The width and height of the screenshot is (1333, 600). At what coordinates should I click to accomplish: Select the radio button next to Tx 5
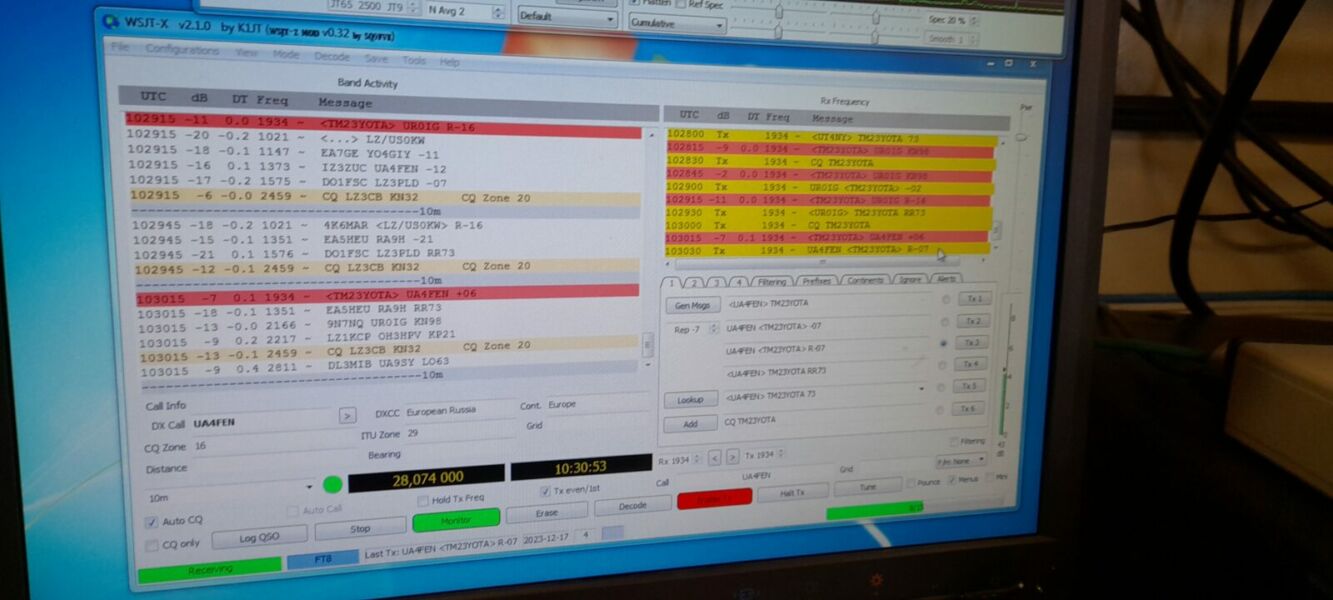pos(942,387)
